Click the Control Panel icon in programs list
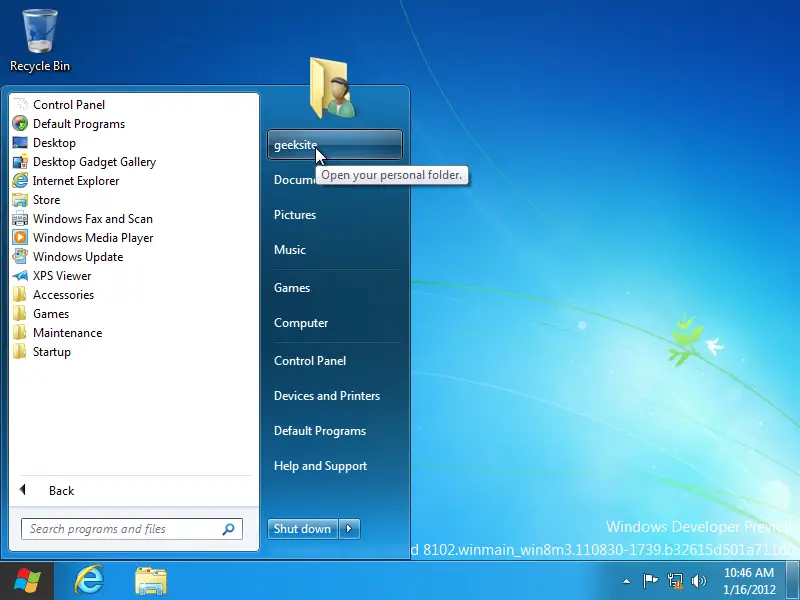The width and height of the screenshot is (800, 600). click(x=20, y=105)
